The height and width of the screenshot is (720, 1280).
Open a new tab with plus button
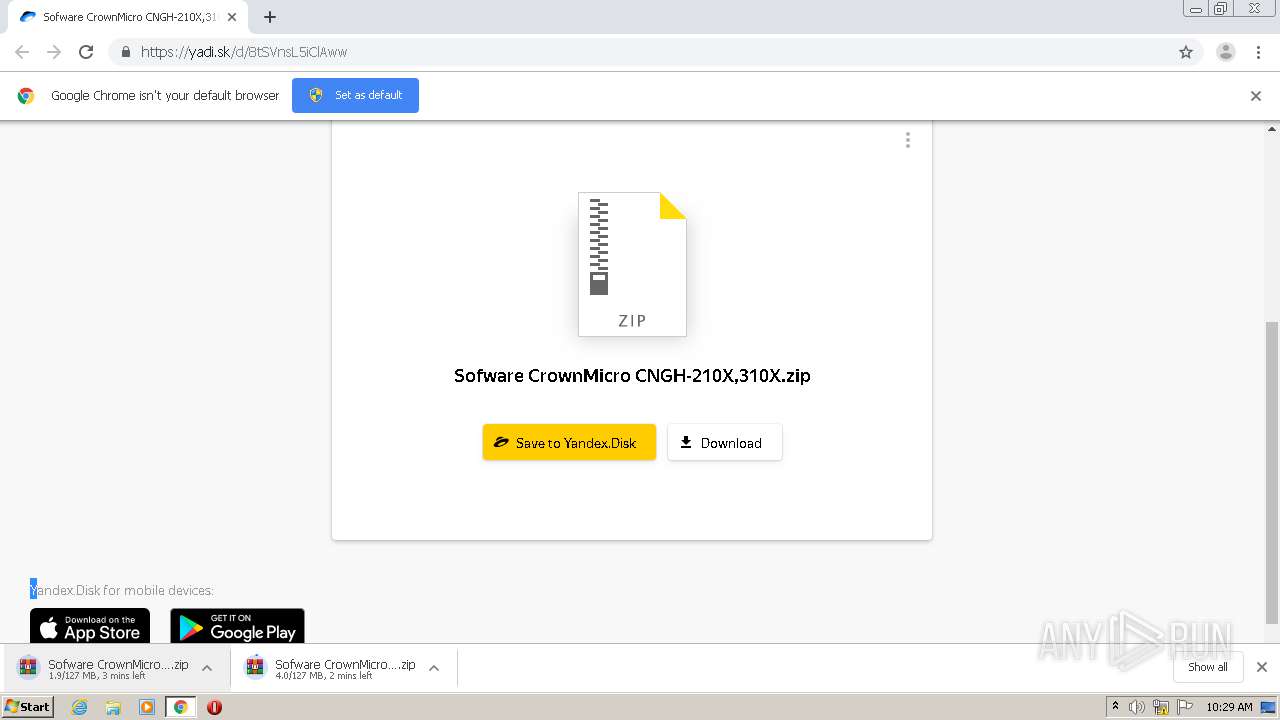pyautogui.click(x=270, y=17)
